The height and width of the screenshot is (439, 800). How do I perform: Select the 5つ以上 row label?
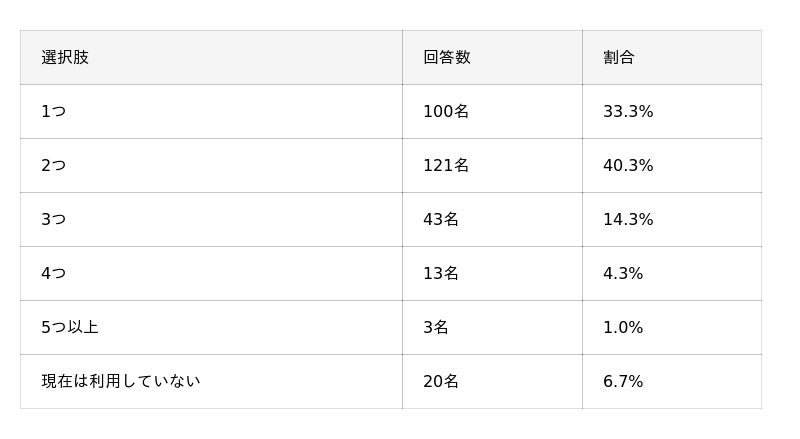coord(69,327)
